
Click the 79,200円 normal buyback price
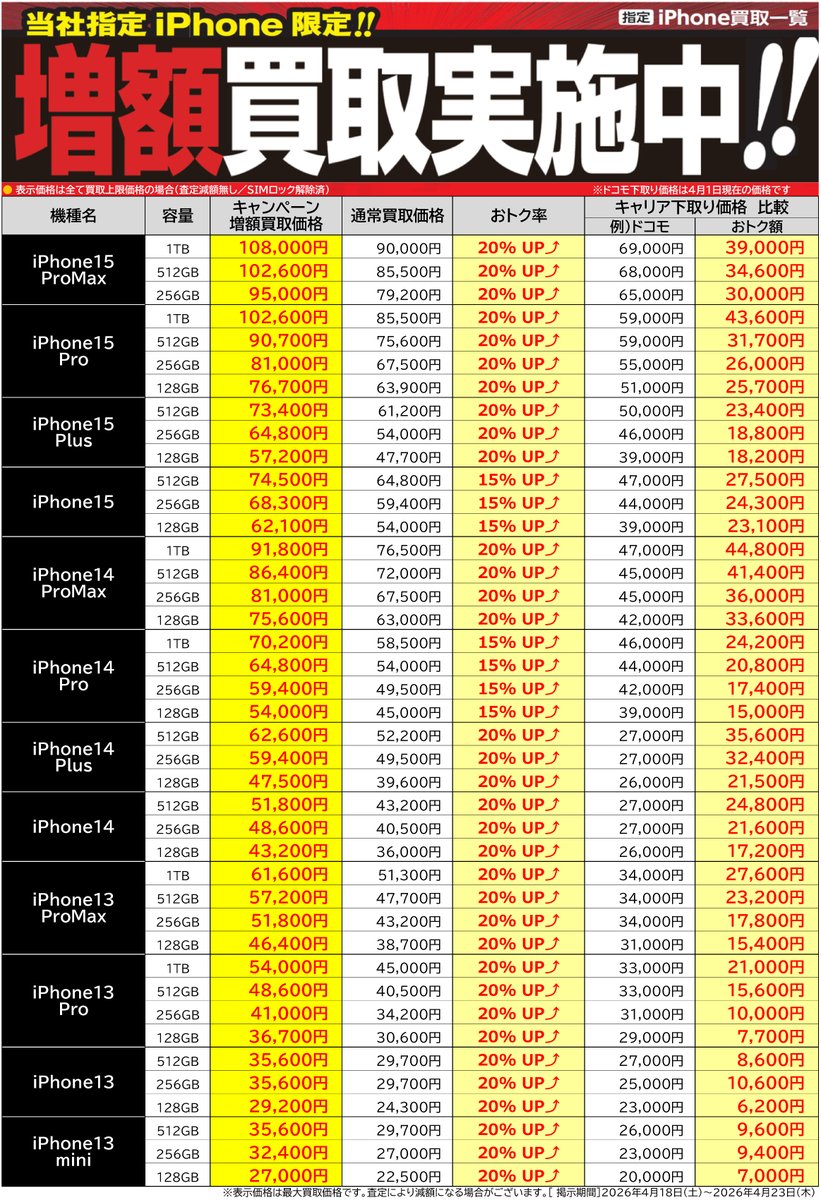[x=408, y=294]
